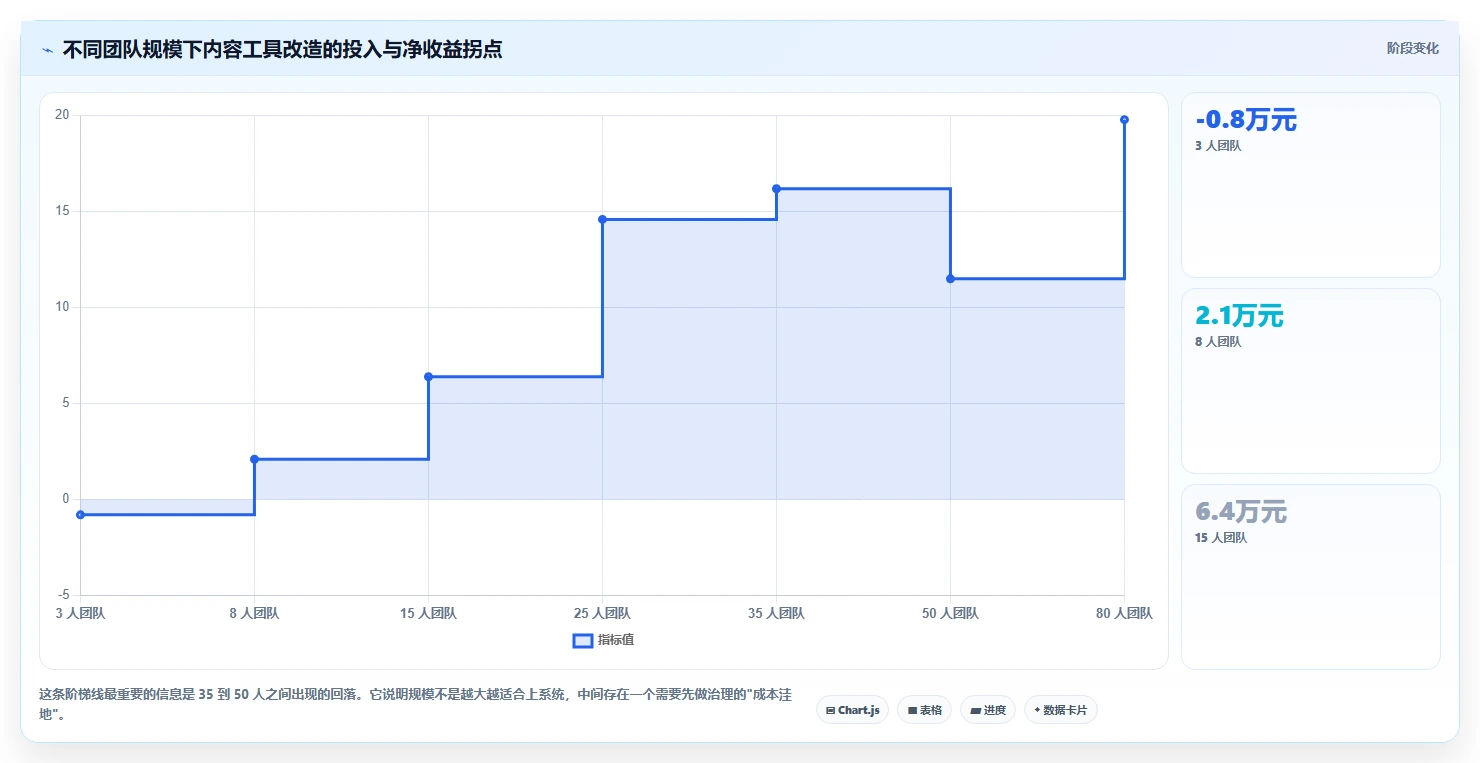Click the 指标值 legend label text
Viewport: 1480px width, 763px height.
(616, 640)
